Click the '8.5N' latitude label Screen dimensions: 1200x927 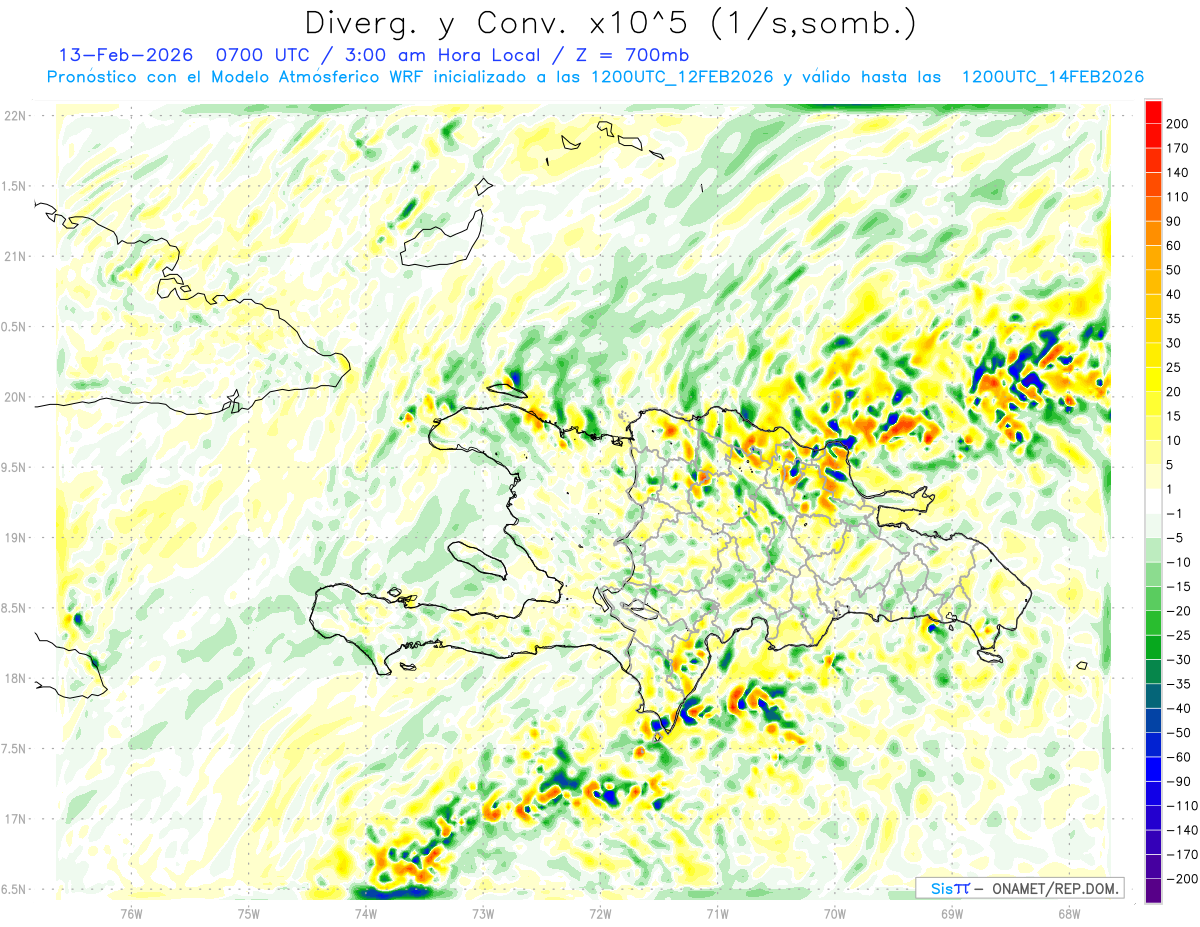[13, 608]
